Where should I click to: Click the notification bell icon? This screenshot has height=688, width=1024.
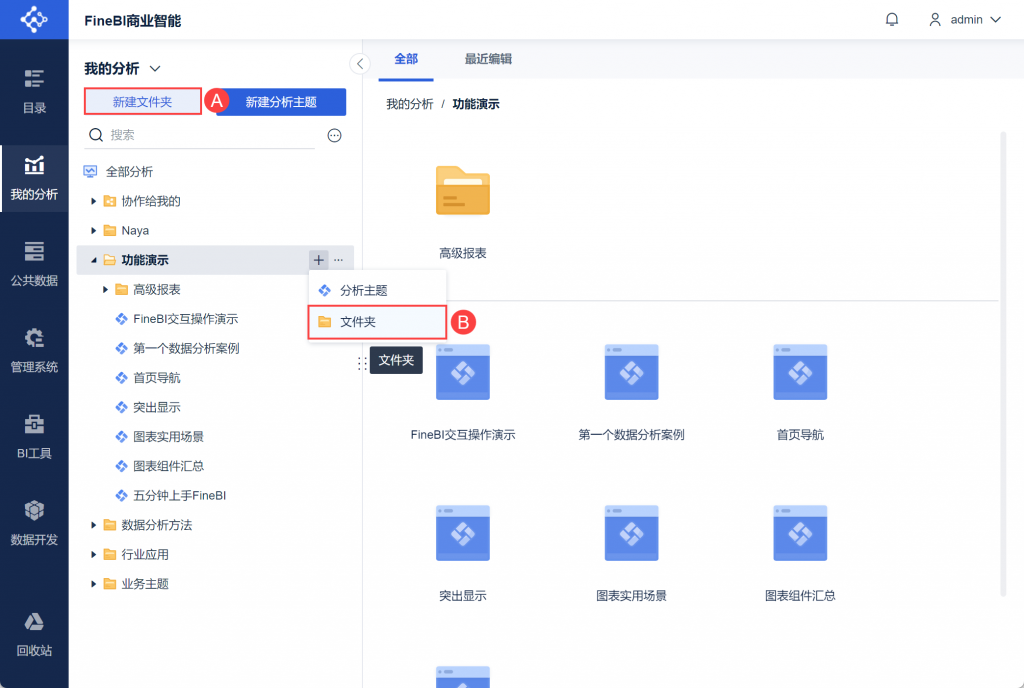coord(891,20)
